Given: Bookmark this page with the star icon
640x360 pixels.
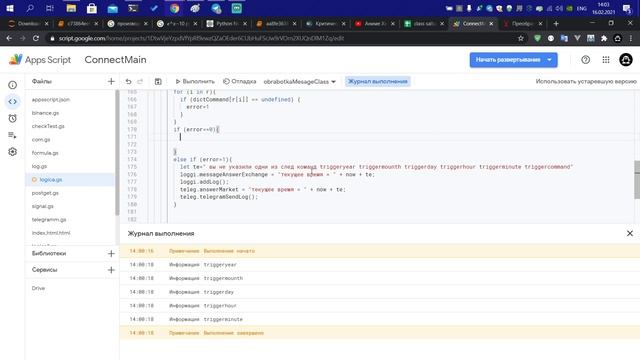Looking at the screenshot, I should click(520, 38).
